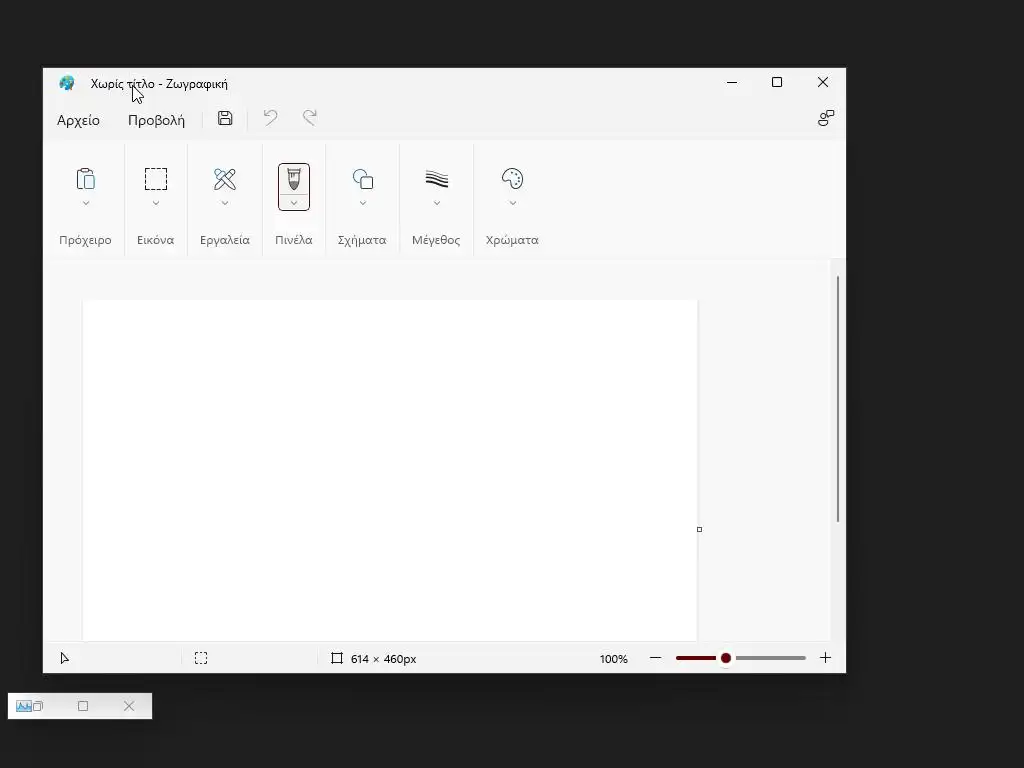Maximize the Ζωγραφική Paint window
The width and height of the screenshot is (1024, 768).
click(x=777, y=82)
